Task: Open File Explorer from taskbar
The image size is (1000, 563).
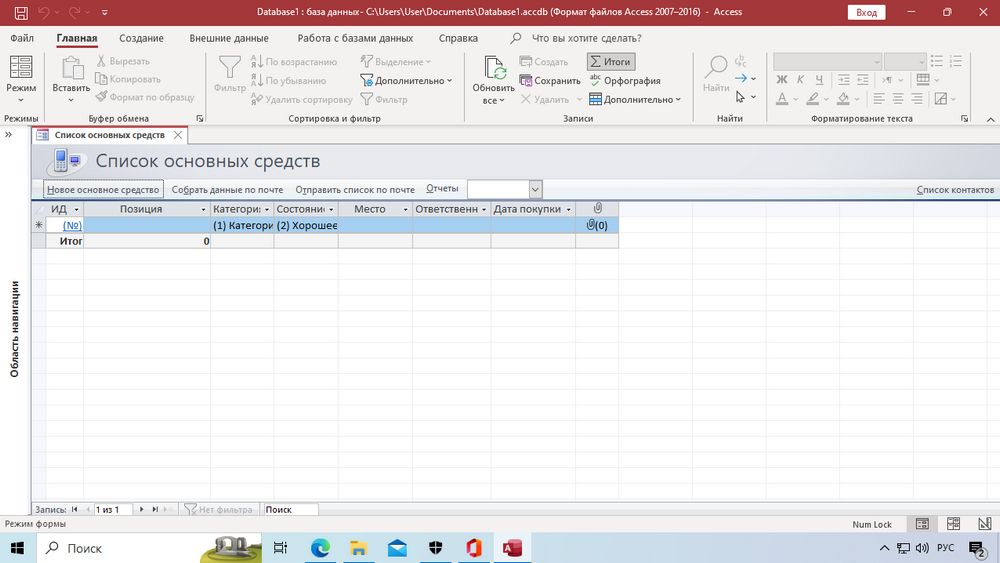Action: click(358, 548)
